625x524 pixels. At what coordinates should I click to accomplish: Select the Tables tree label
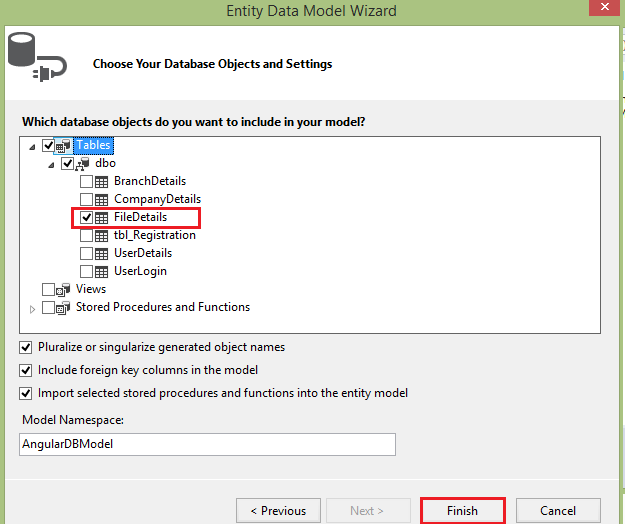(x=93, y=145)
